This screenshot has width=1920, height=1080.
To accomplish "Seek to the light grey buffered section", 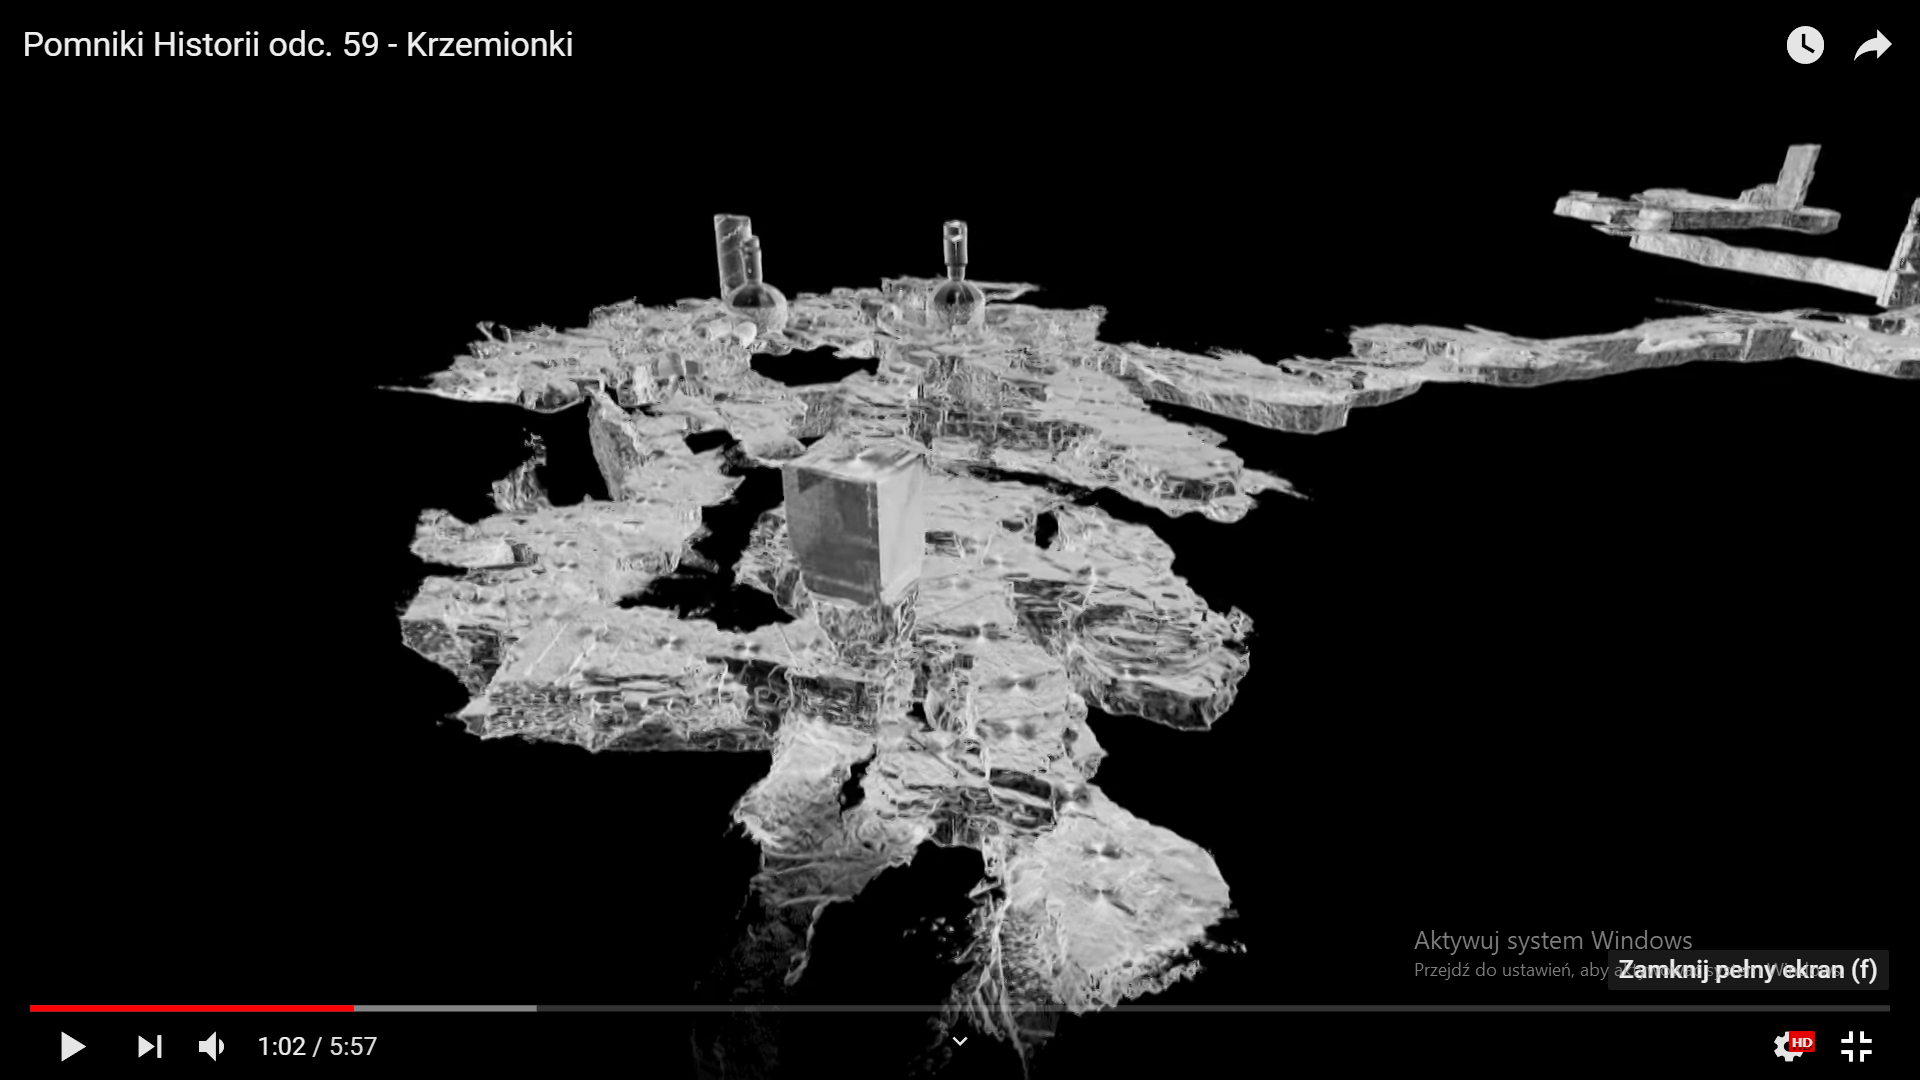I will point(445,1008).
